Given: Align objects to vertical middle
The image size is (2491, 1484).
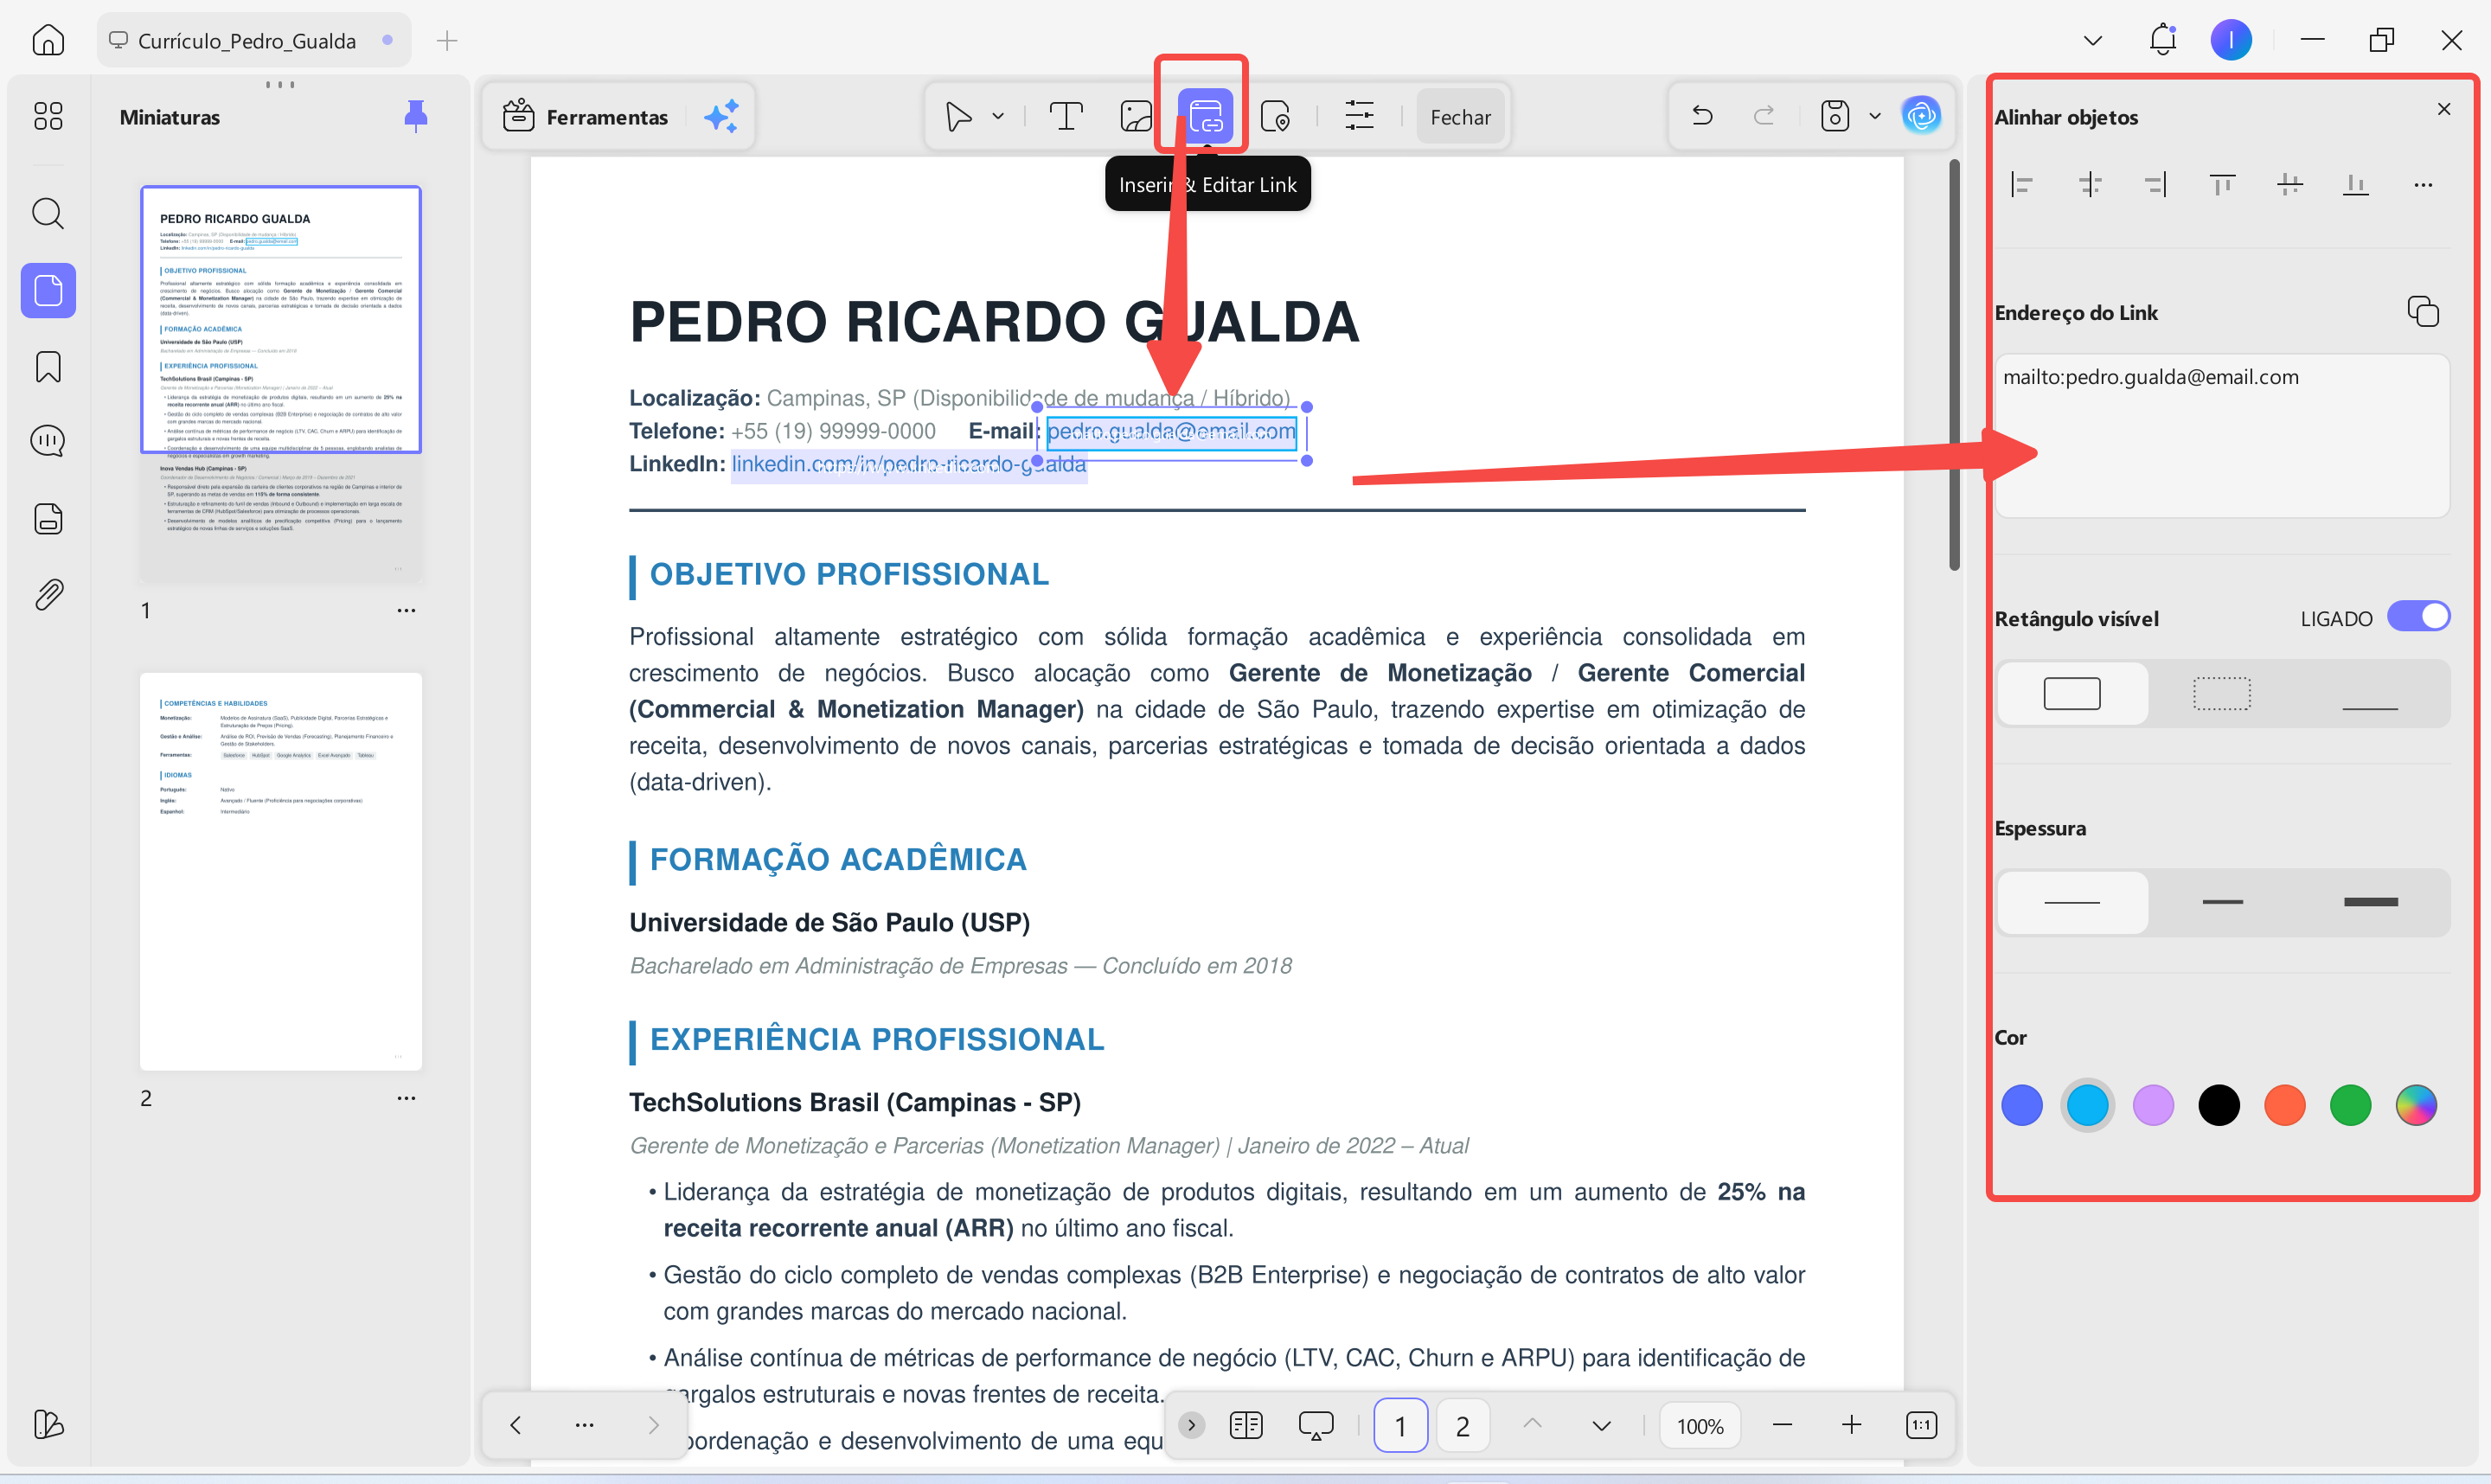Looking at the screenshot, I should click(2289, 185).
